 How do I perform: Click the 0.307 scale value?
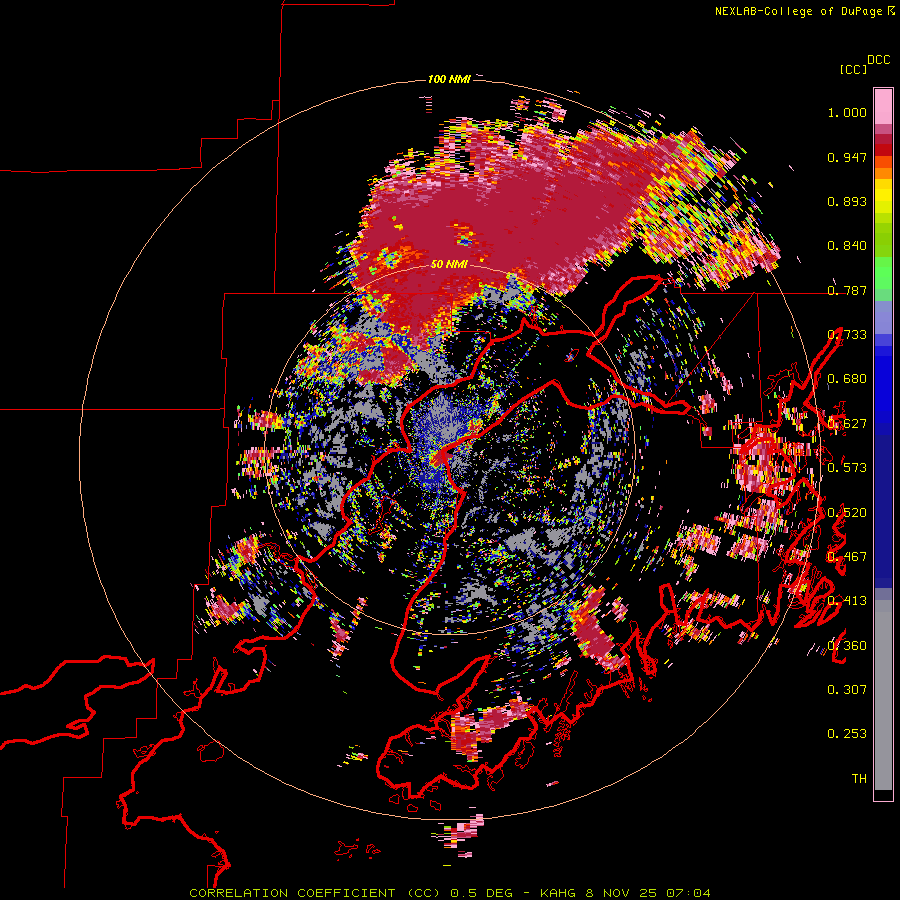pyautogui.click(x=847, y=690)
